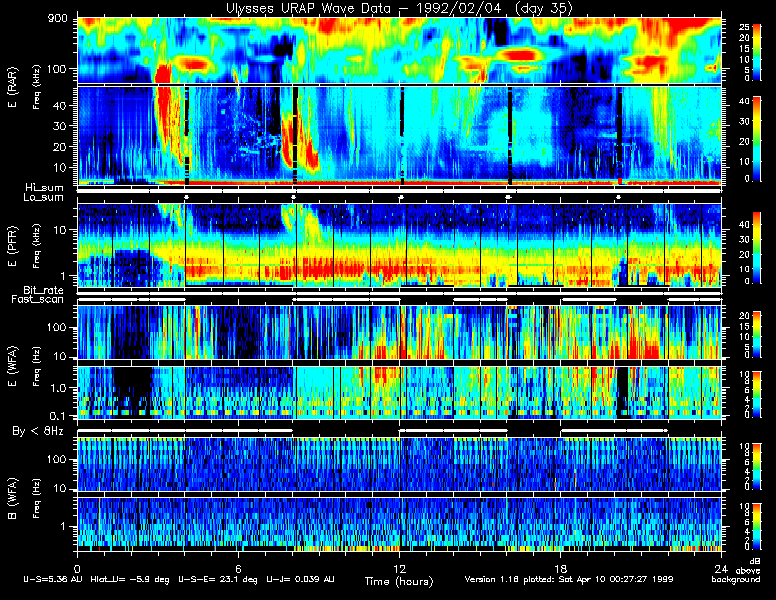Click the lowest B (WFA) 1 Hz spectrogram panel
The image size is (776, 600).
click(x=399, y=525)
